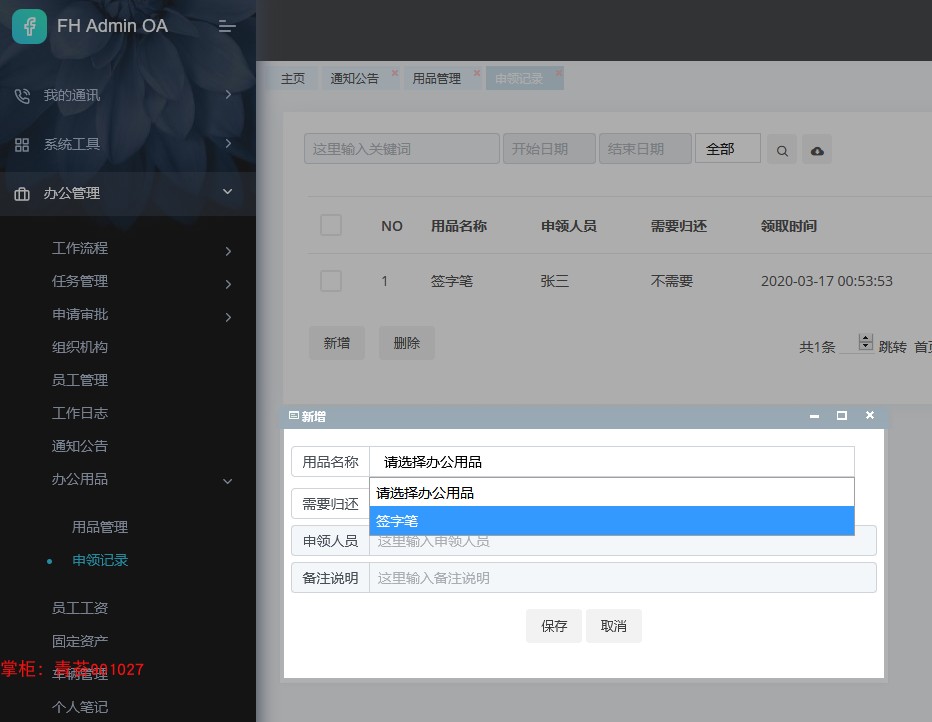Open the 用品名称 select box
932x722 pixels.
[612, 462]
